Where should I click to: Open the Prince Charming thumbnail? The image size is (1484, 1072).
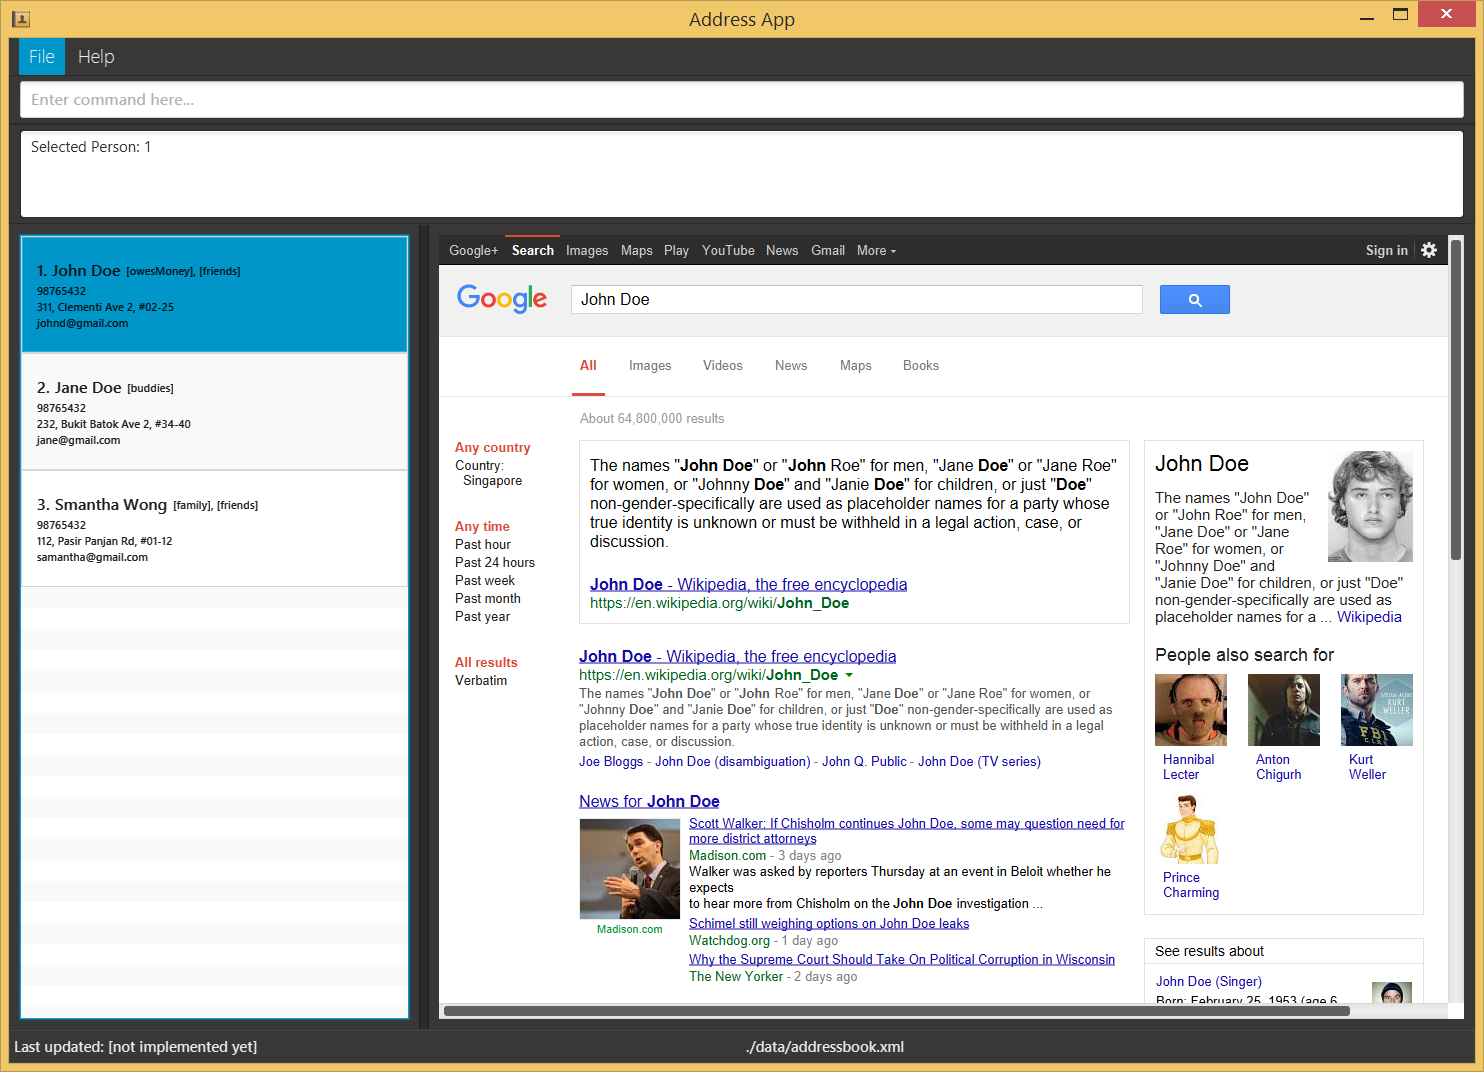[1189, 829]
